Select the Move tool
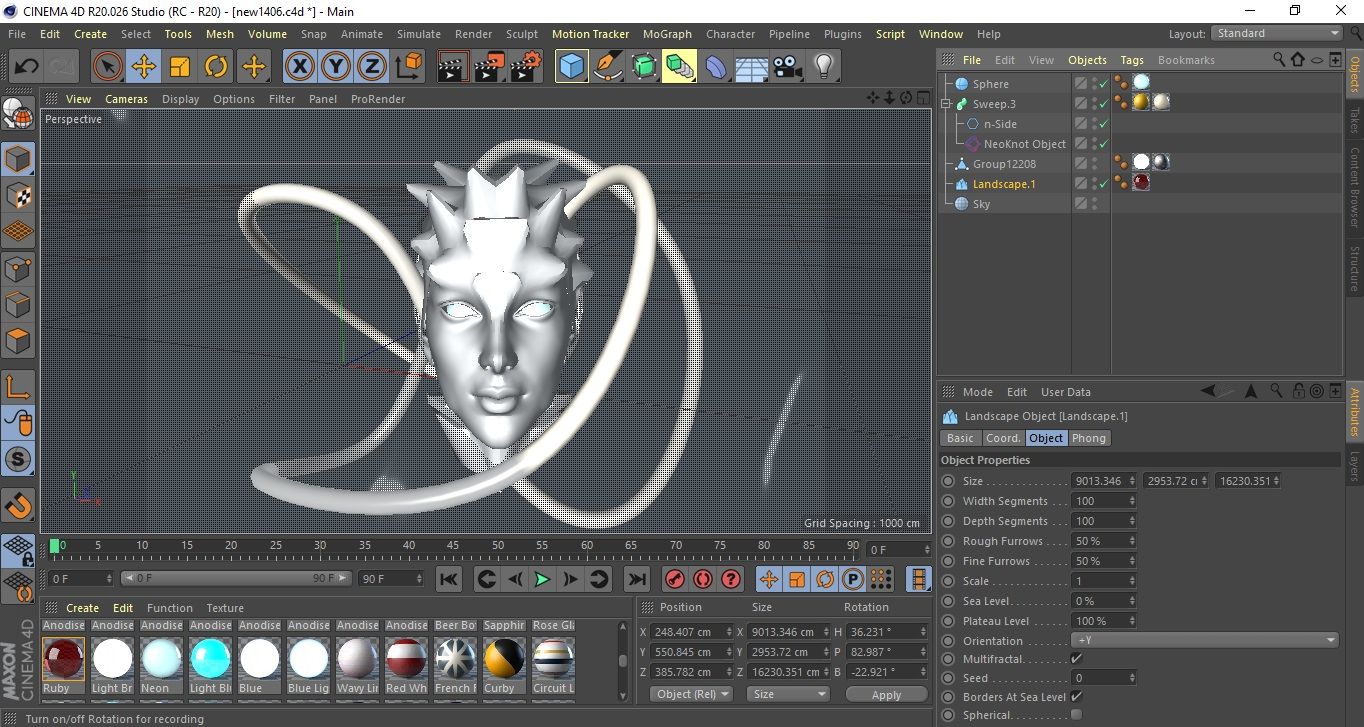 143,67
